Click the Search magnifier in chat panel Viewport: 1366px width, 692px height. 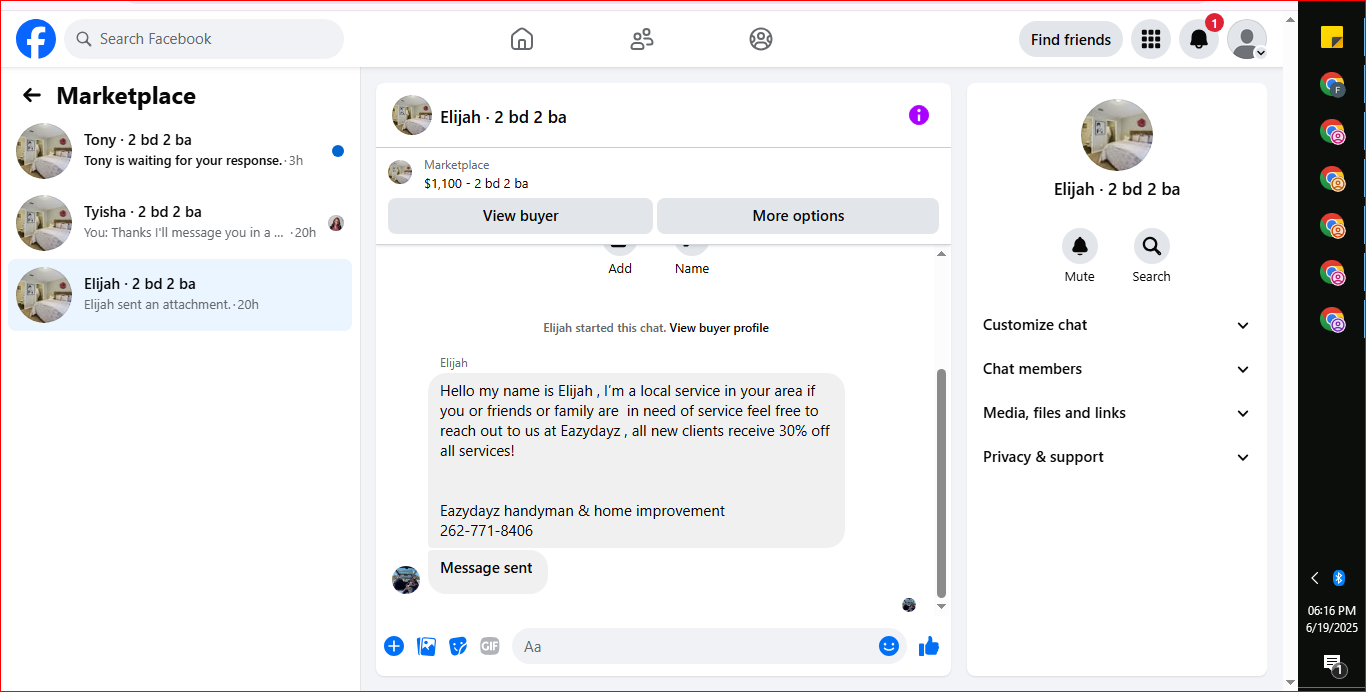point(1152,246)
